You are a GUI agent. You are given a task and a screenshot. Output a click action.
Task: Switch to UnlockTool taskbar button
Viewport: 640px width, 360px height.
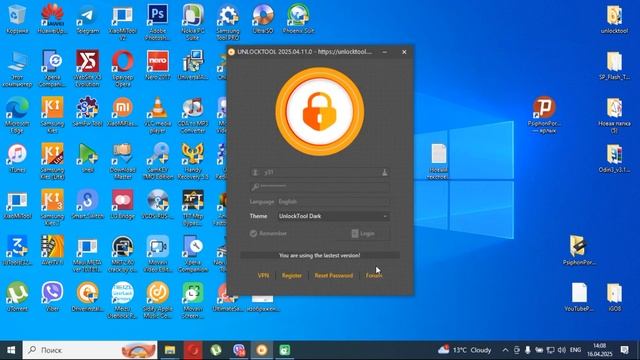262,350
